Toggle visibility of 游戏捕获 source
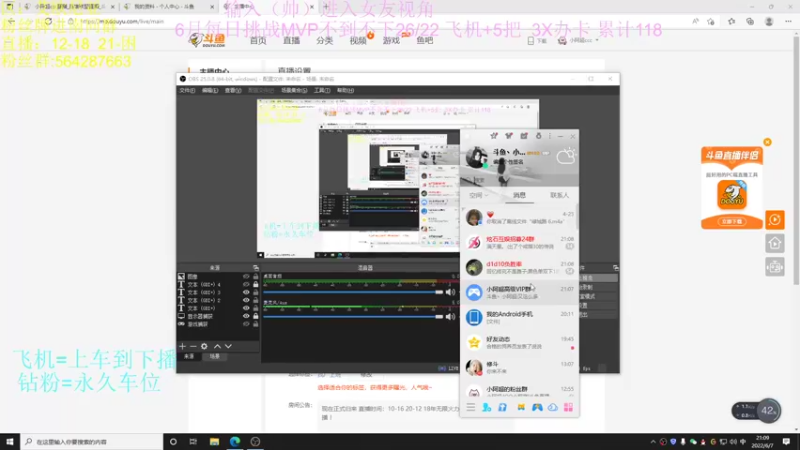The image size is (800, 450). (246, 324)
